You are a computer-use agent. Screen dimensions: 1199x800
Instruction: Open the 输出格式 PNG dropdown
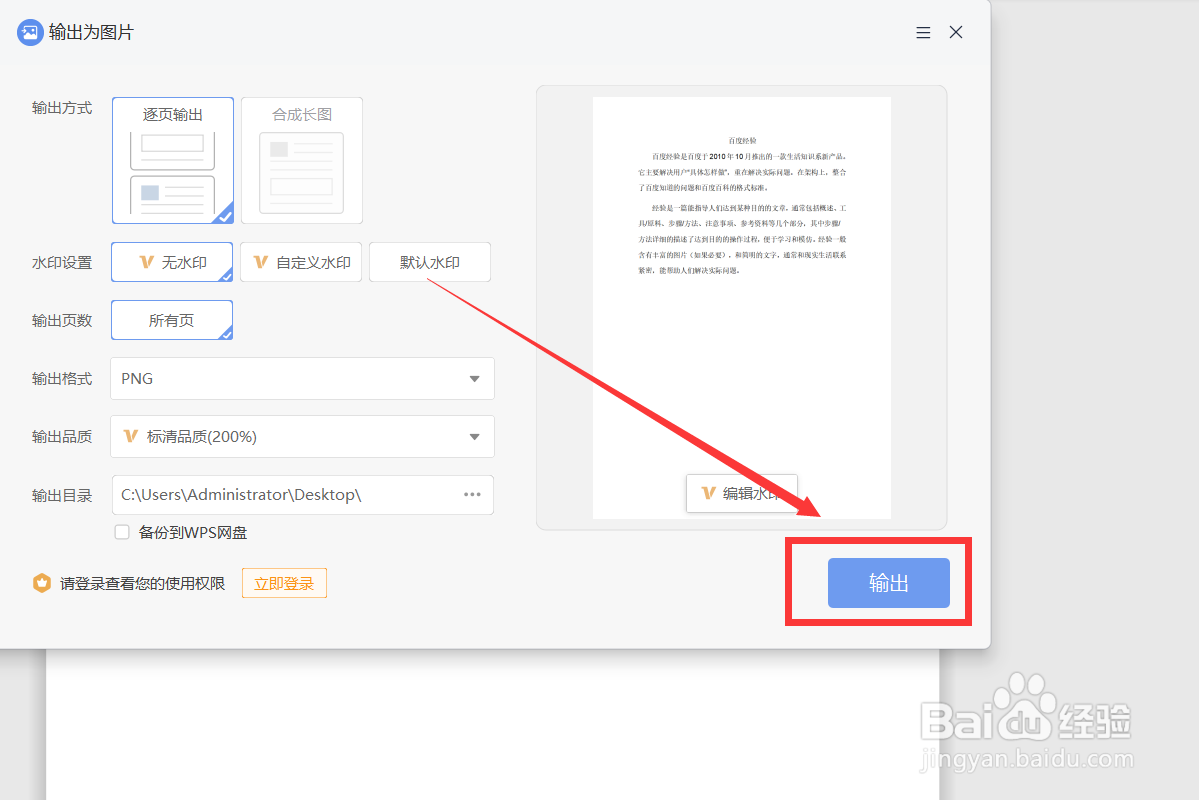click(302, 379)
